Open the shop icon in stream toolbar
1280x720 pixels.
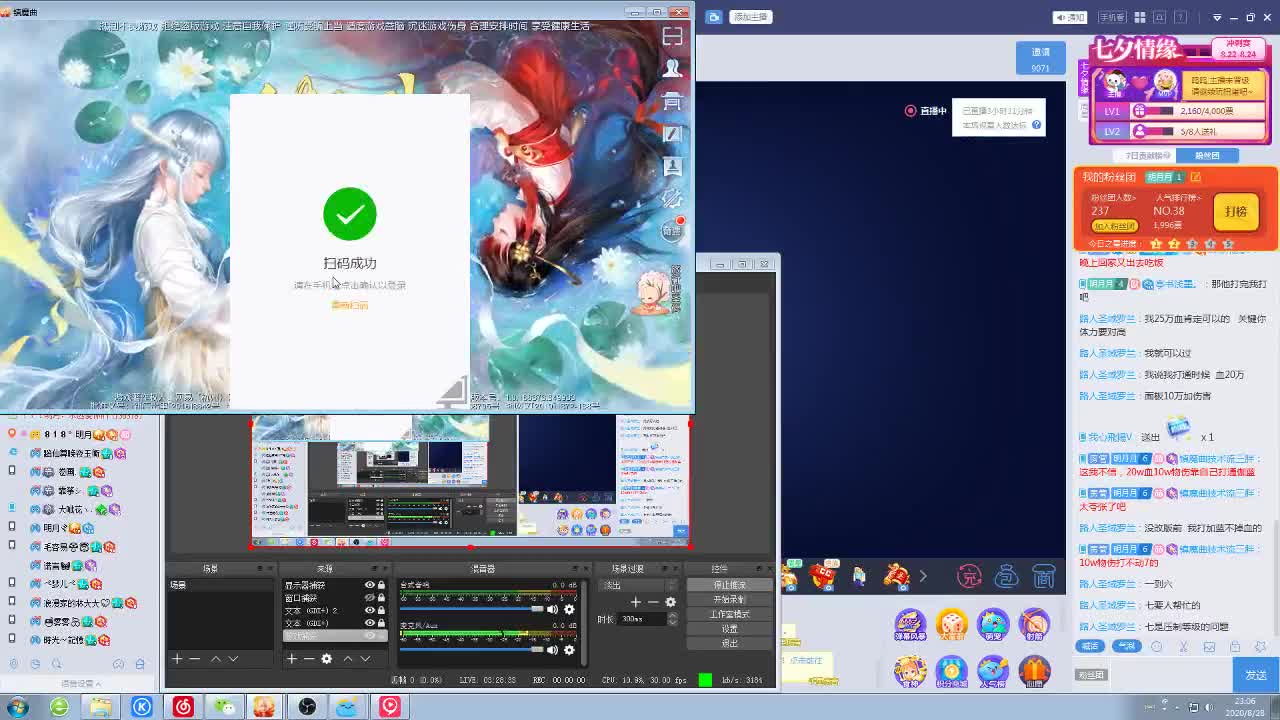(x=1044, y=576)
